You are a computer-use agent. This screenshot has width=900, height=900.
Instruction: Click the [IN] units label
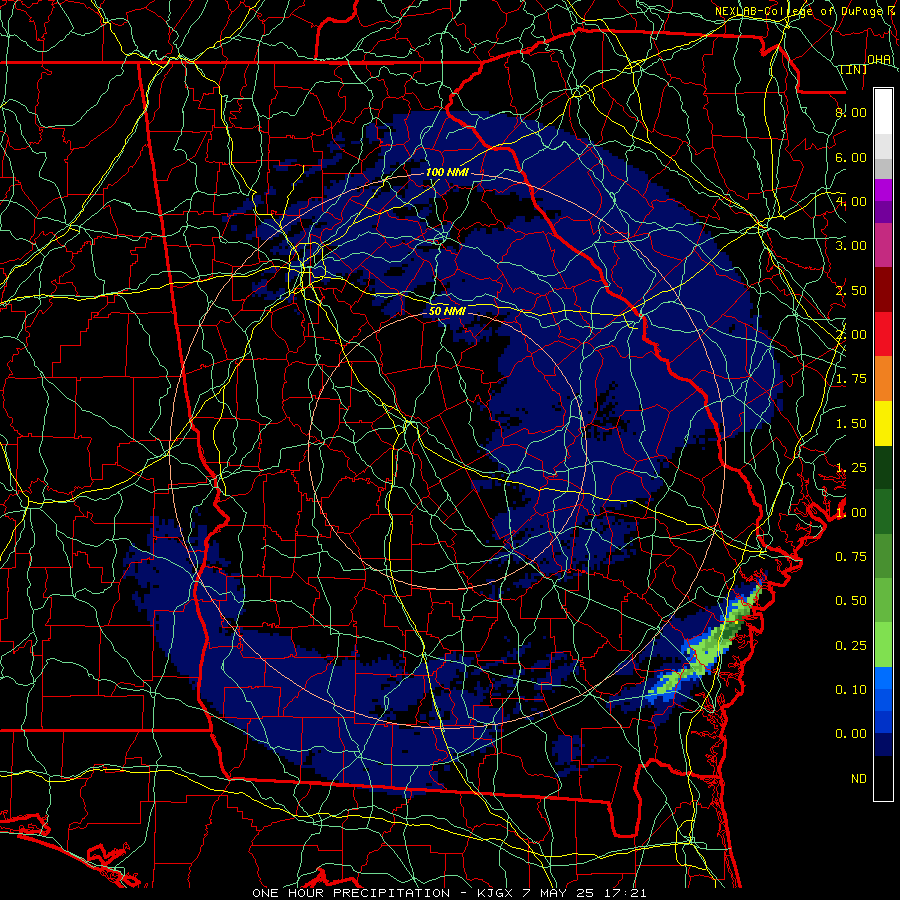pyautogui.click(x=854, y=69)
